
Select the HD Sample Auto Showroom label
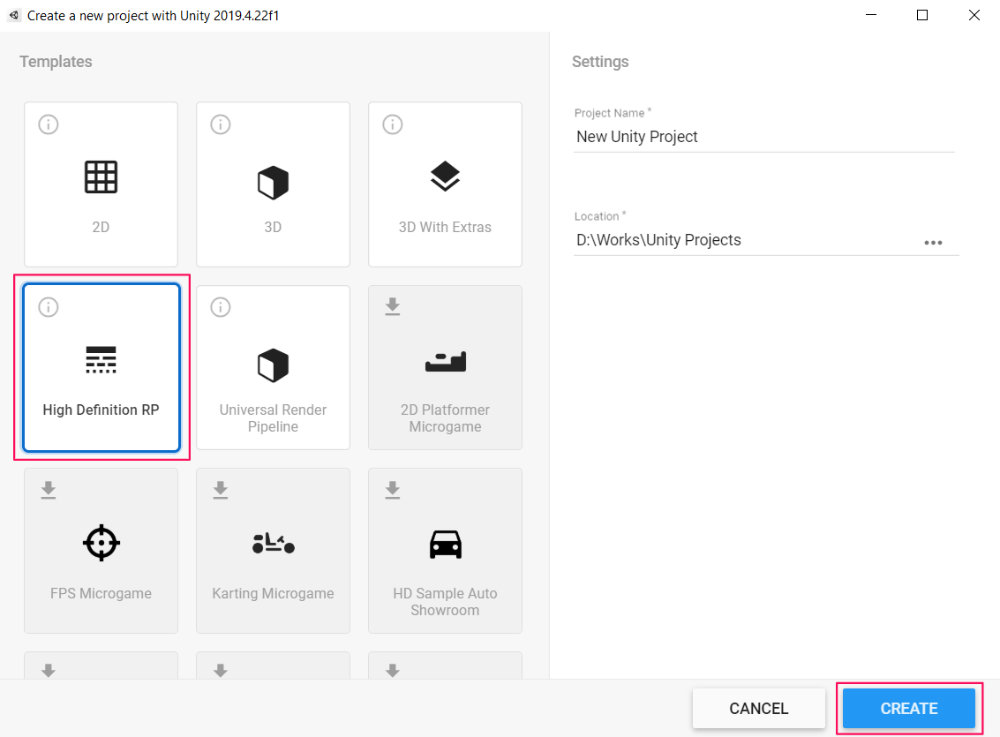pyautogui.click(x=445, y=602)
